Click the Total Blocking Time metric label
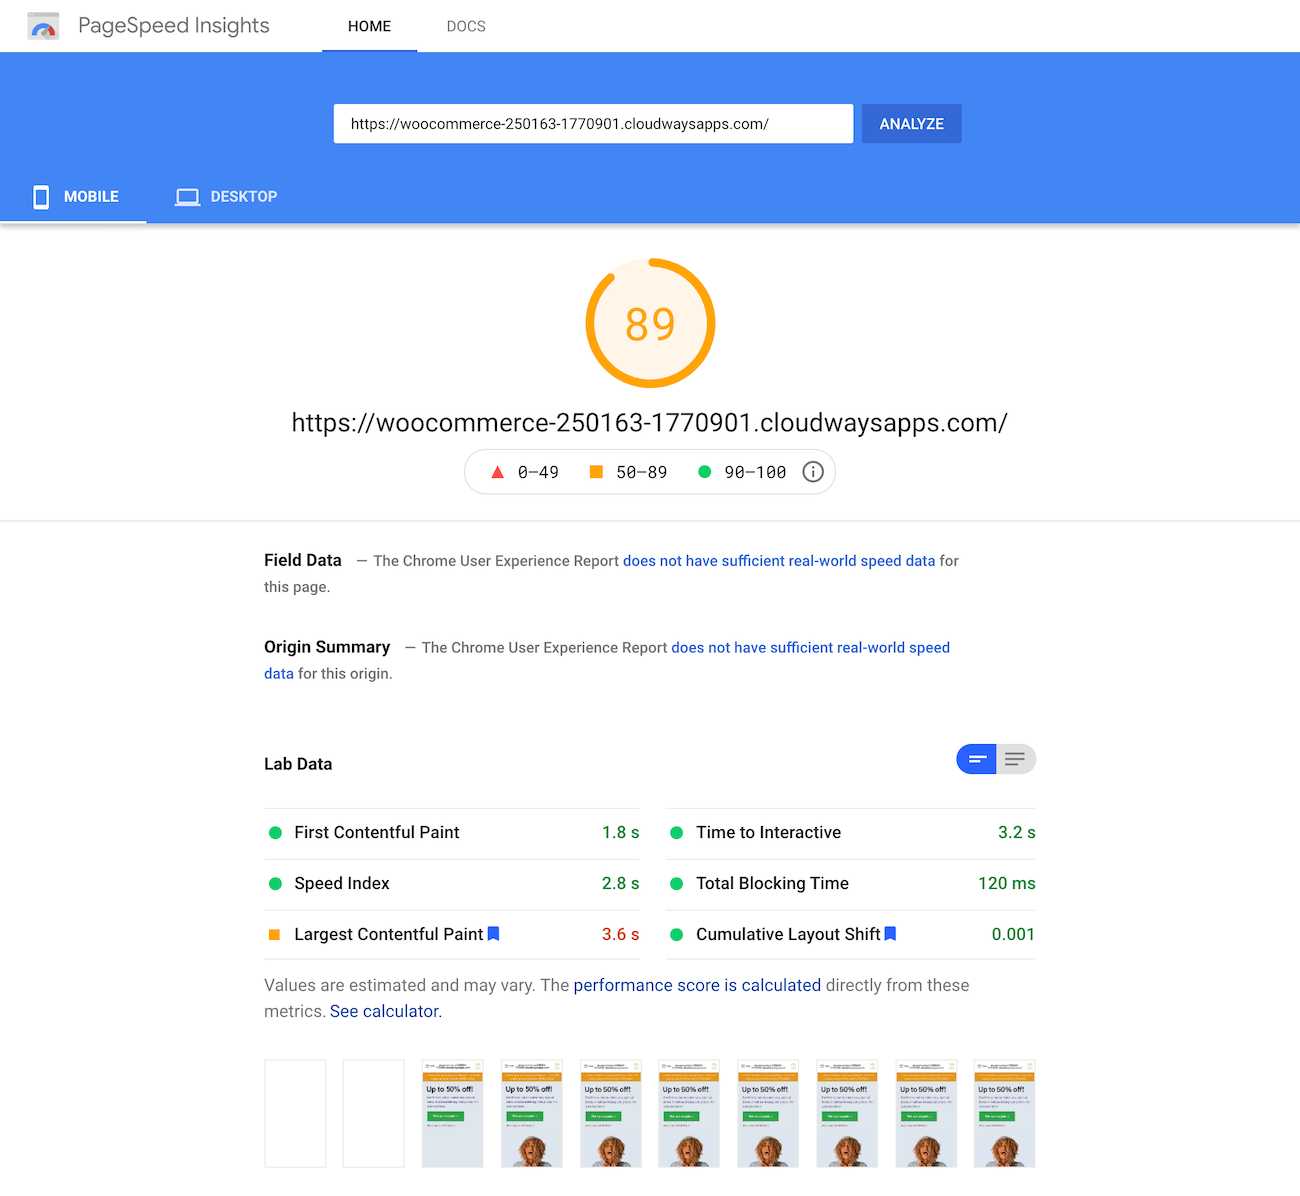Image resolution: width=1300 pixels, height=1196 pixels. 772,883
